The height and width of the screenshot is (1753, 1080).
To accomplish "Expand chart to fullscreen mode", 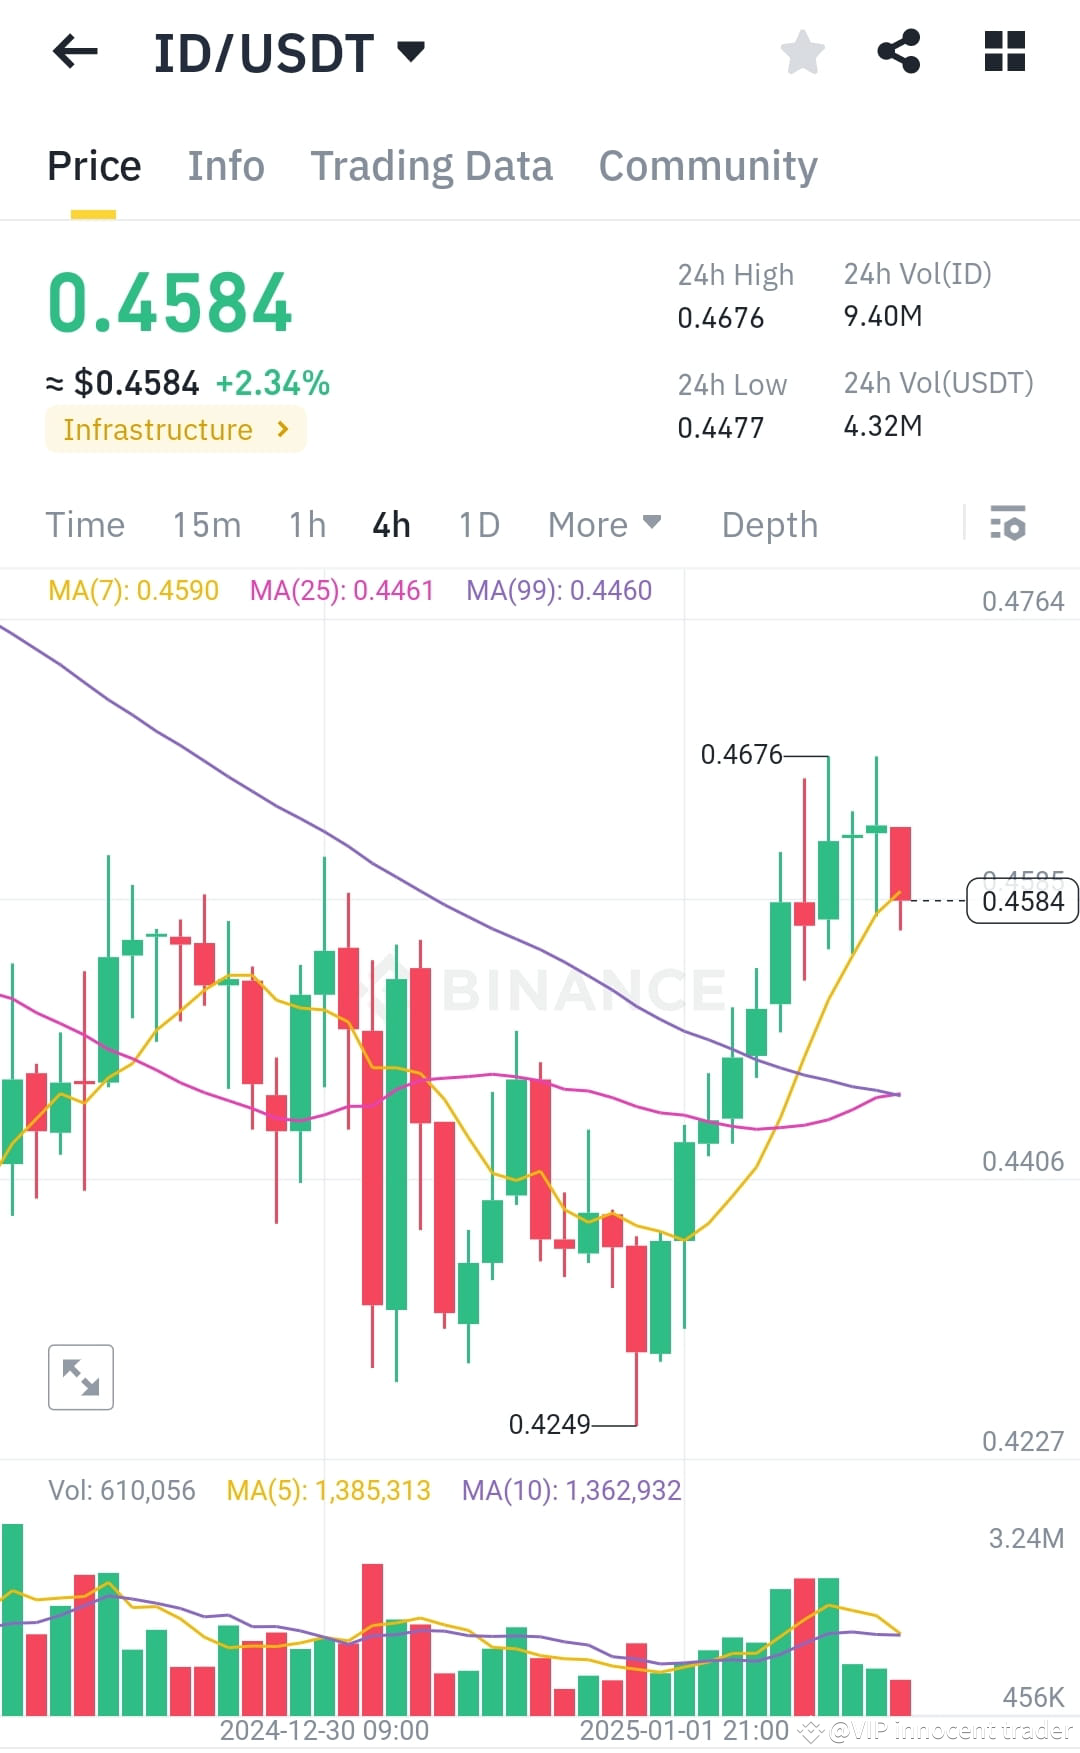I will click(80, 1377).
